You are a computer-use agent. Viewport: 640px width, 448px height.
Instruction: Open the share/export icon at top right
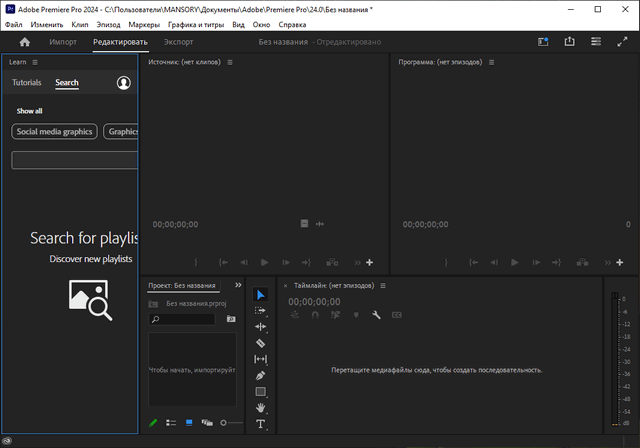pyautogui.click(x=569, y=42)
